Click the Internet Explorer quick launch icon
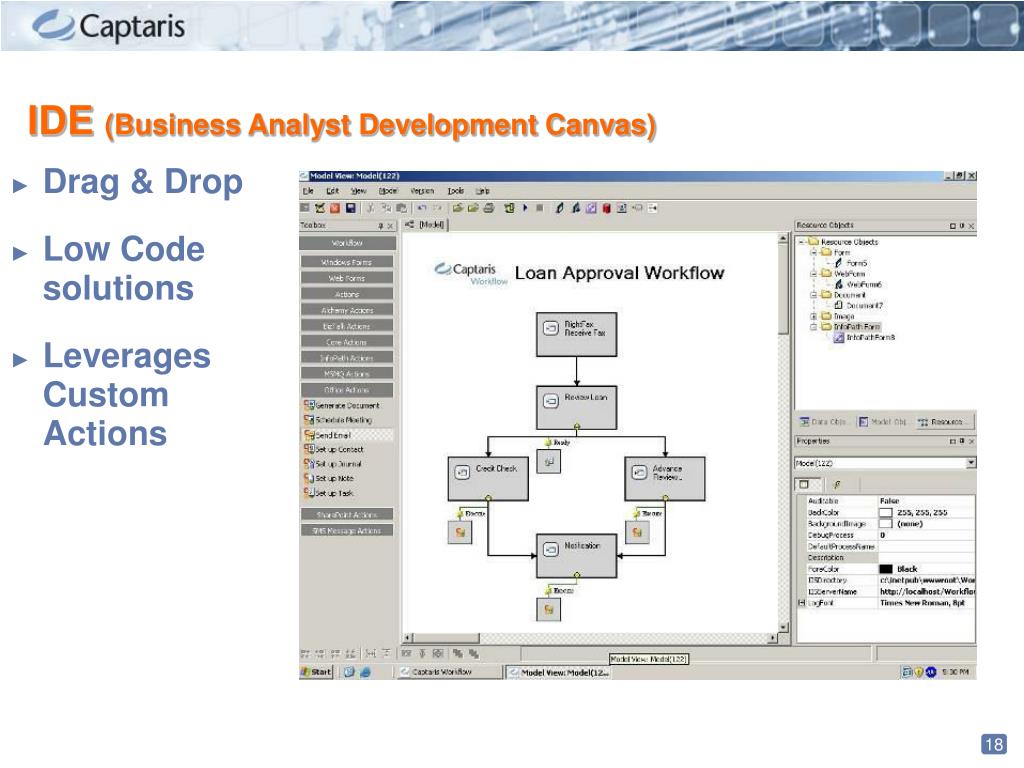This screenshot has height=768, width=1024. click(365, 672)
